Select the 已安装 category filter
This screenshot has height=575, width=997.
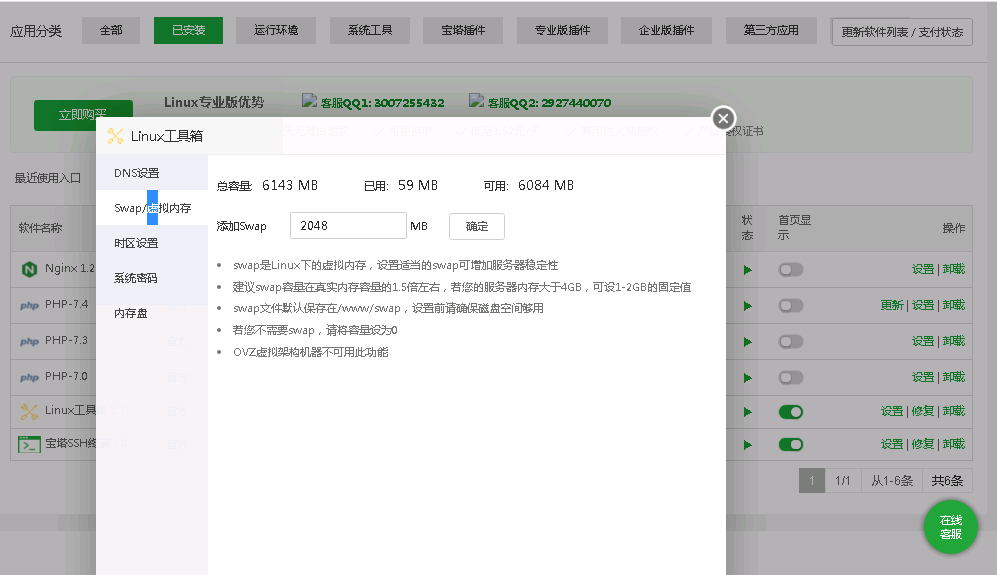coord(188,31)
